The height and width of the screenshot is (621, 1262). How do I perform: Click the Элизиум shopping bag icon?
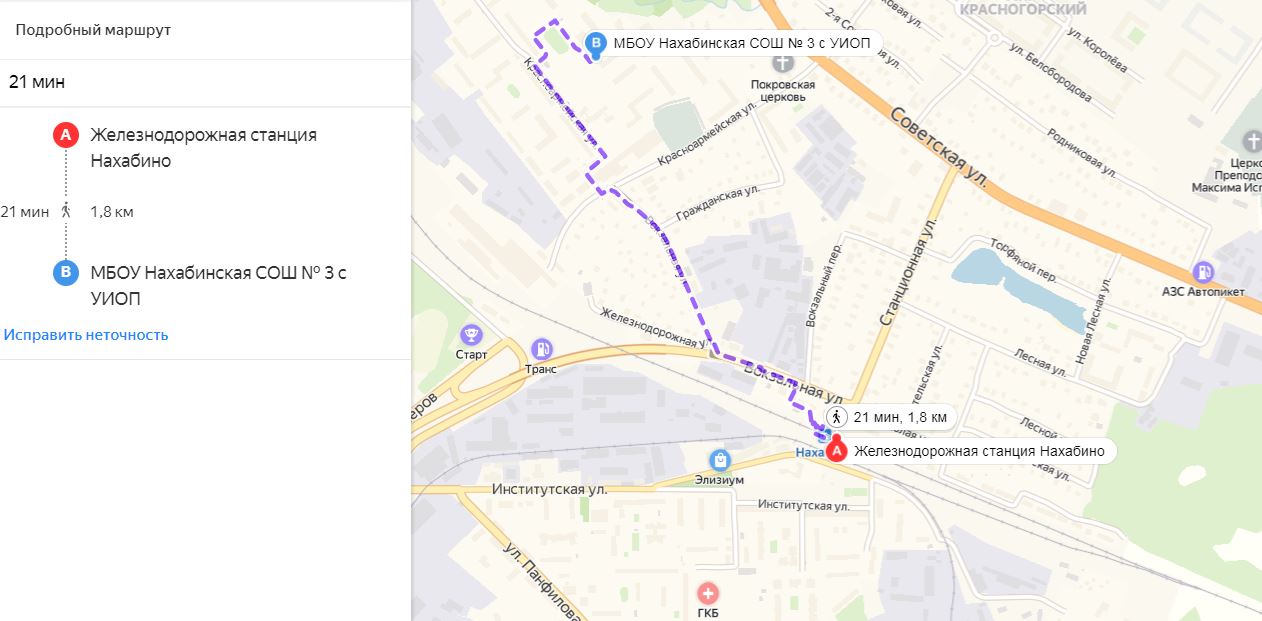click(719, 460)
